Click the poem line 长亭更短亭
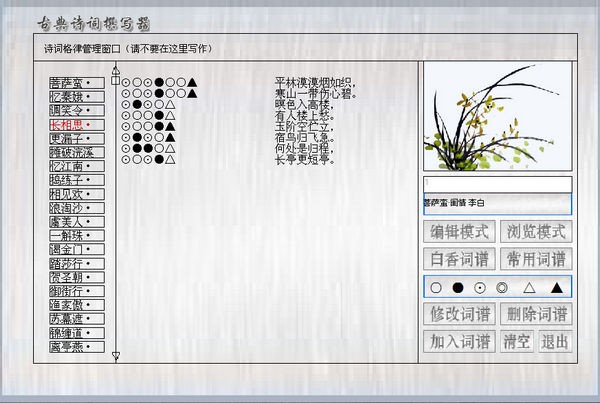Image resolution: width=600 pixels, height=403 pixels. coord(304,160)
